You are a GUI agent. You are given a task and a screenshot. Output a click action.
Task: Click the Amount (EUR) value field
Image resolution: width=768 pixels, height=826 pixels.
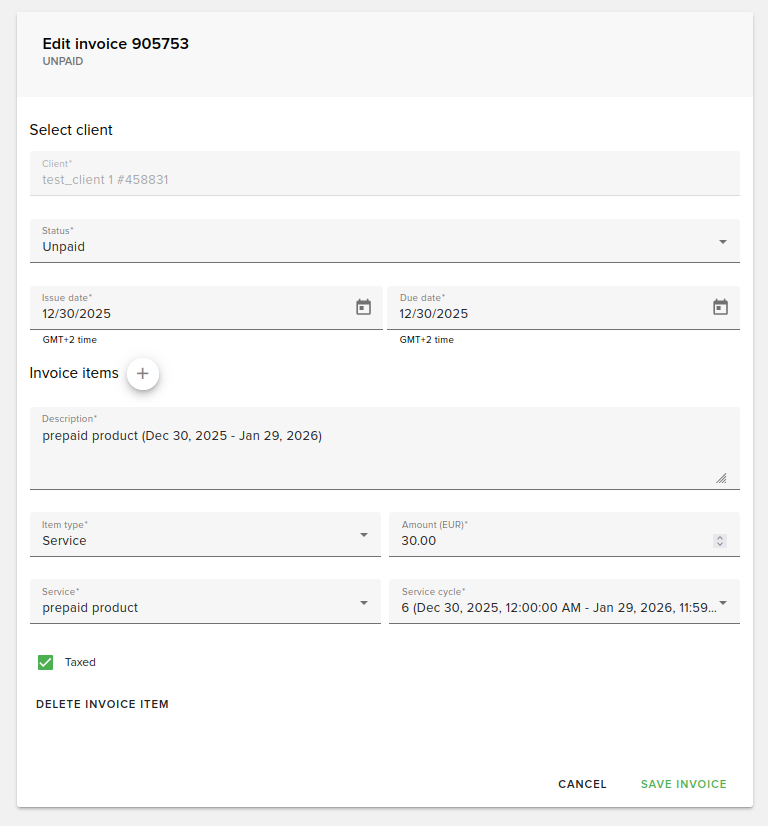click(x=550, y=540)
